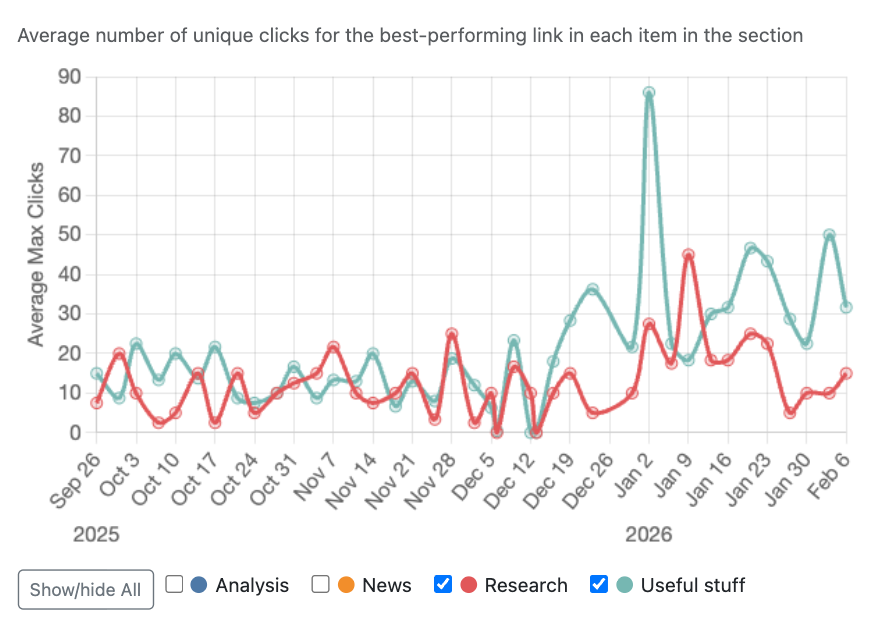Viewport: 872px width, 629px height.
Task: Enable the Analysis series checkbox
Action: click(174, 583)
